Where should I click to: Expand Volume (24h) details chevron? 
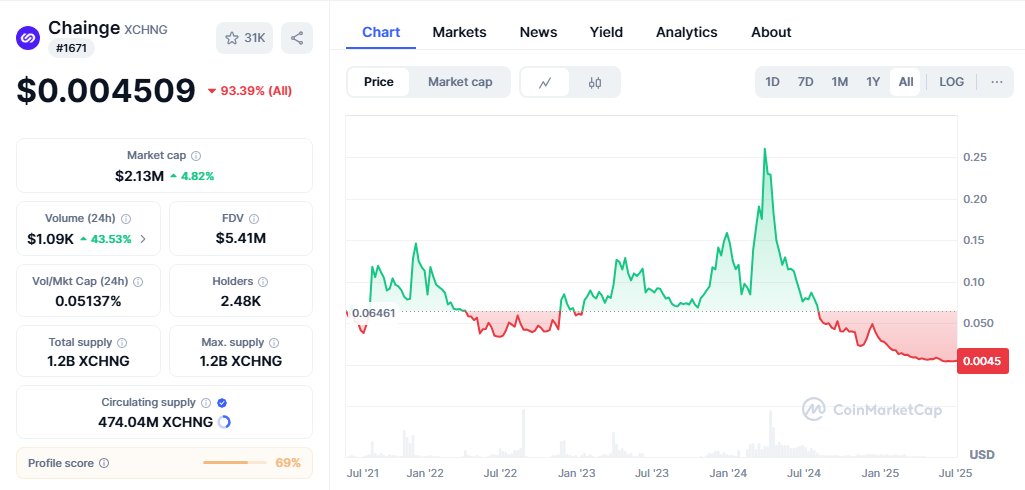tap(143, 239)
